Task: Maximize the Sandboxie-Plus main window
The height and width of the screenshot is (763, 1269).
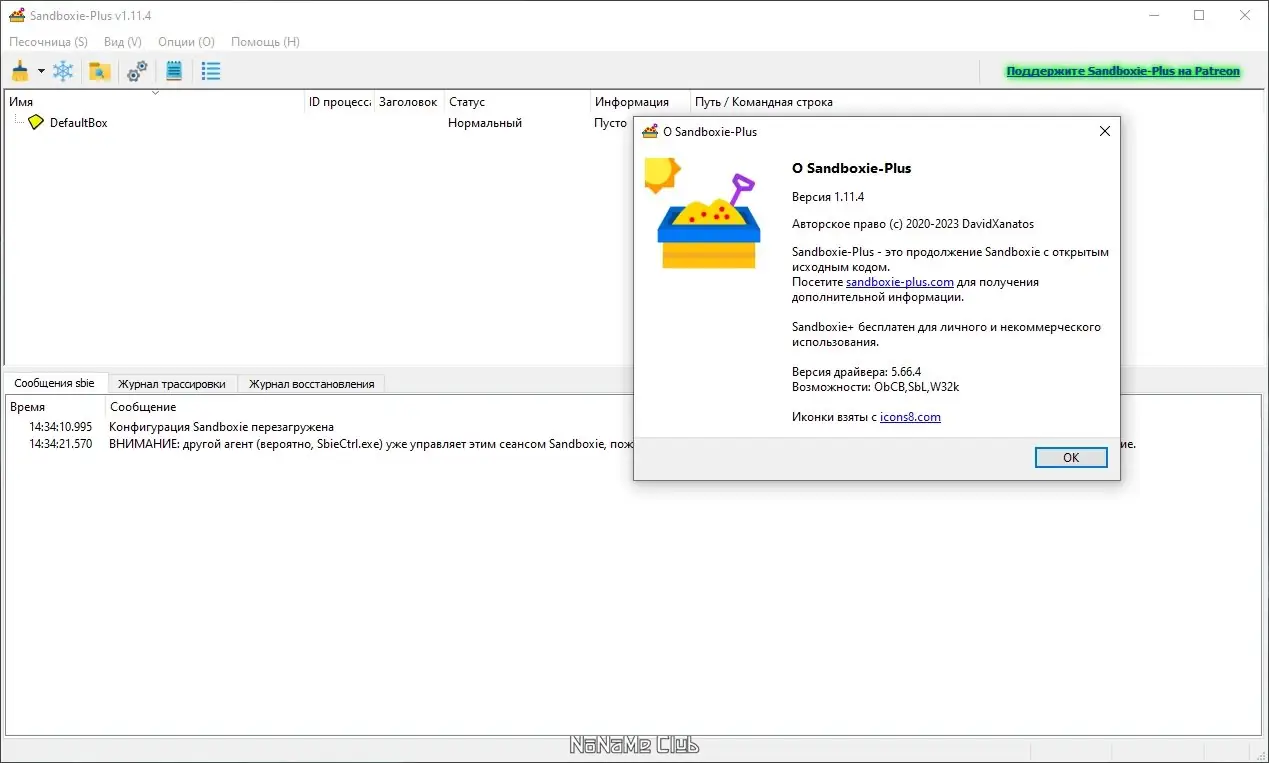Action: pos(1199,15)
